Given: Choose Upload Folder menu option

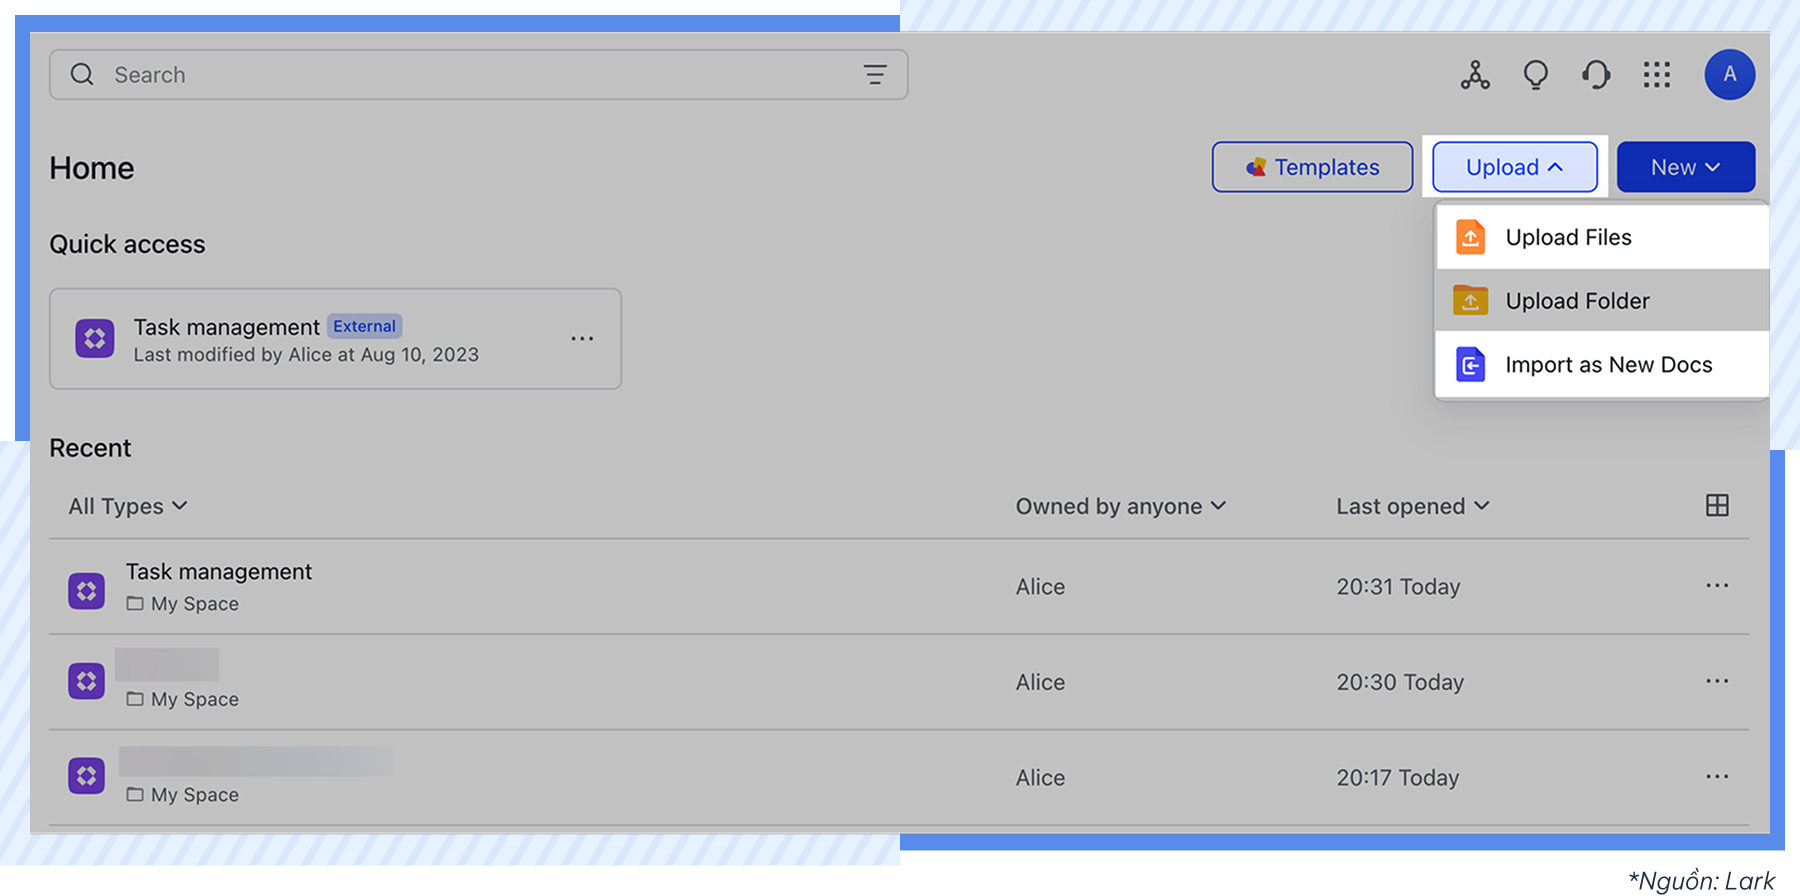Looking at the screenshot, I should (x=1577, y=301).
